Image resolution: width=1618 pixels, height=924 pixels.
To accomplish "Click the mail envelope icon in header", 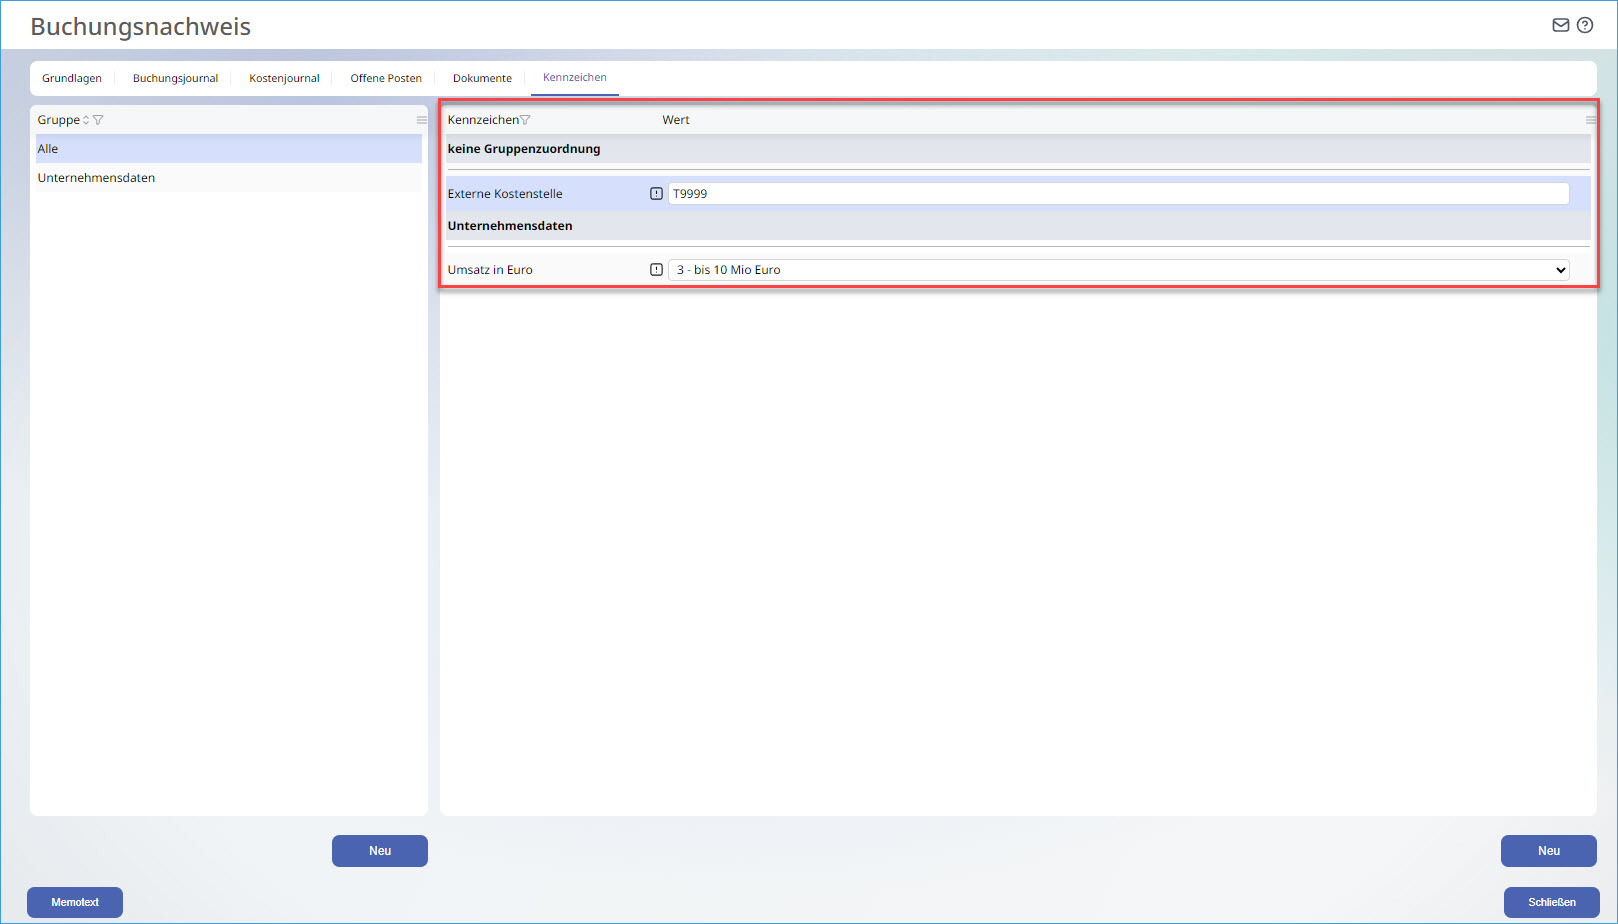I will click(x=1560, y=25).
